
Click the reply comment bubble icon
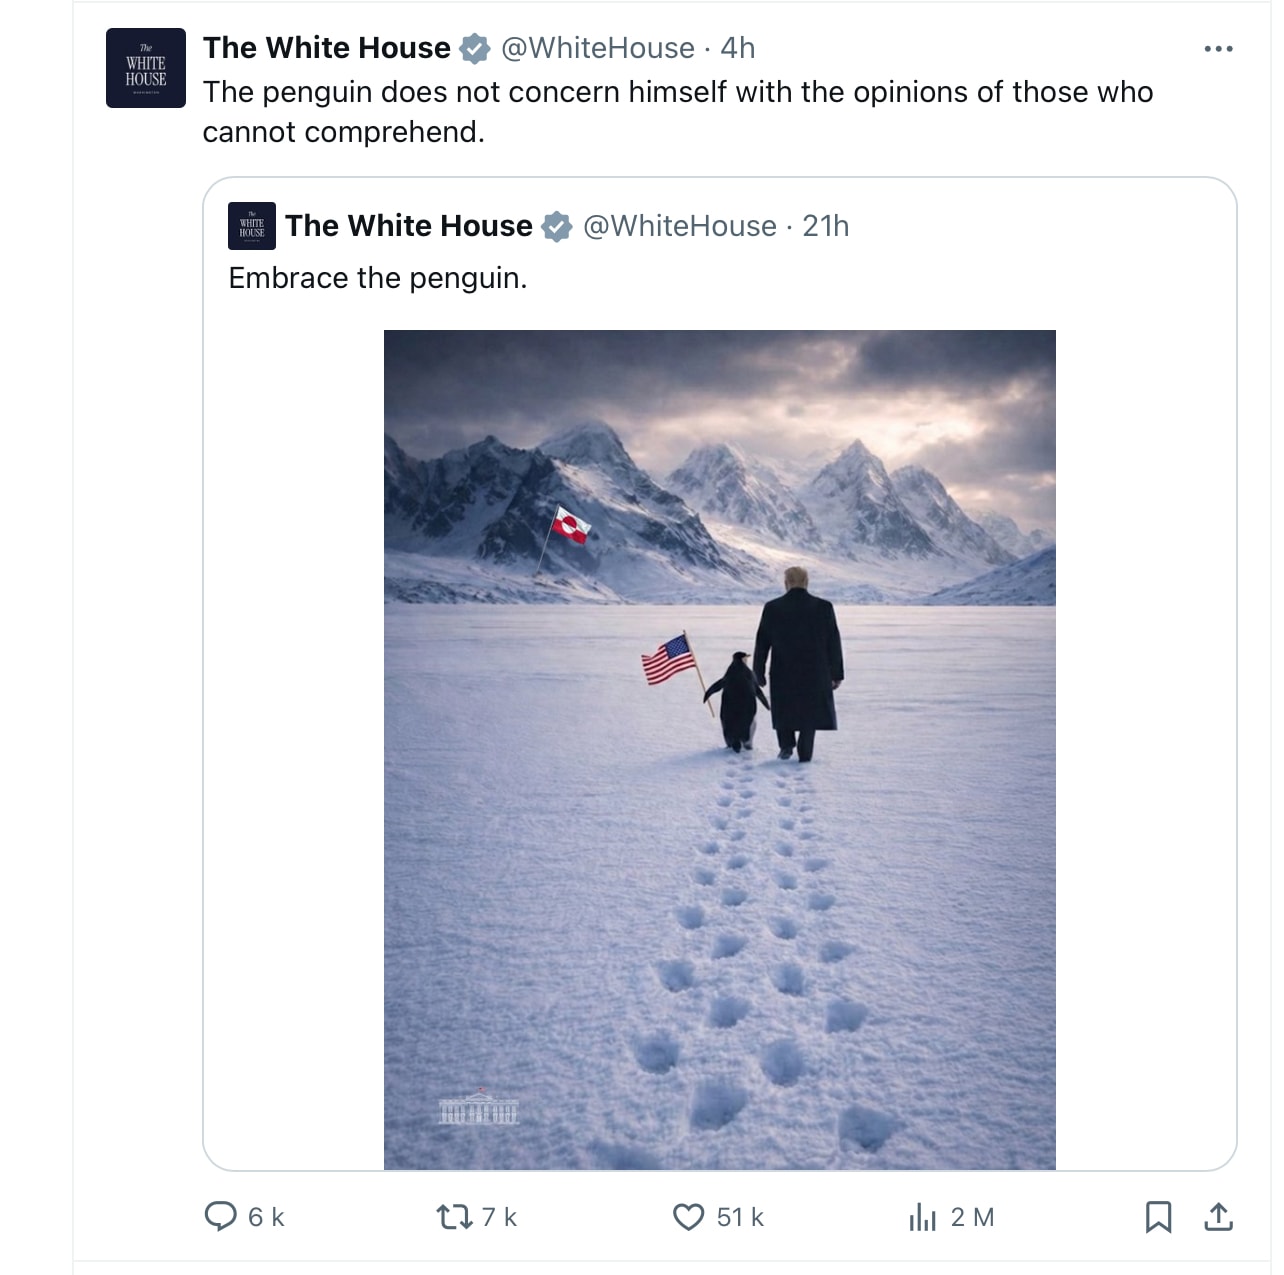click(x=220, y=1216)
